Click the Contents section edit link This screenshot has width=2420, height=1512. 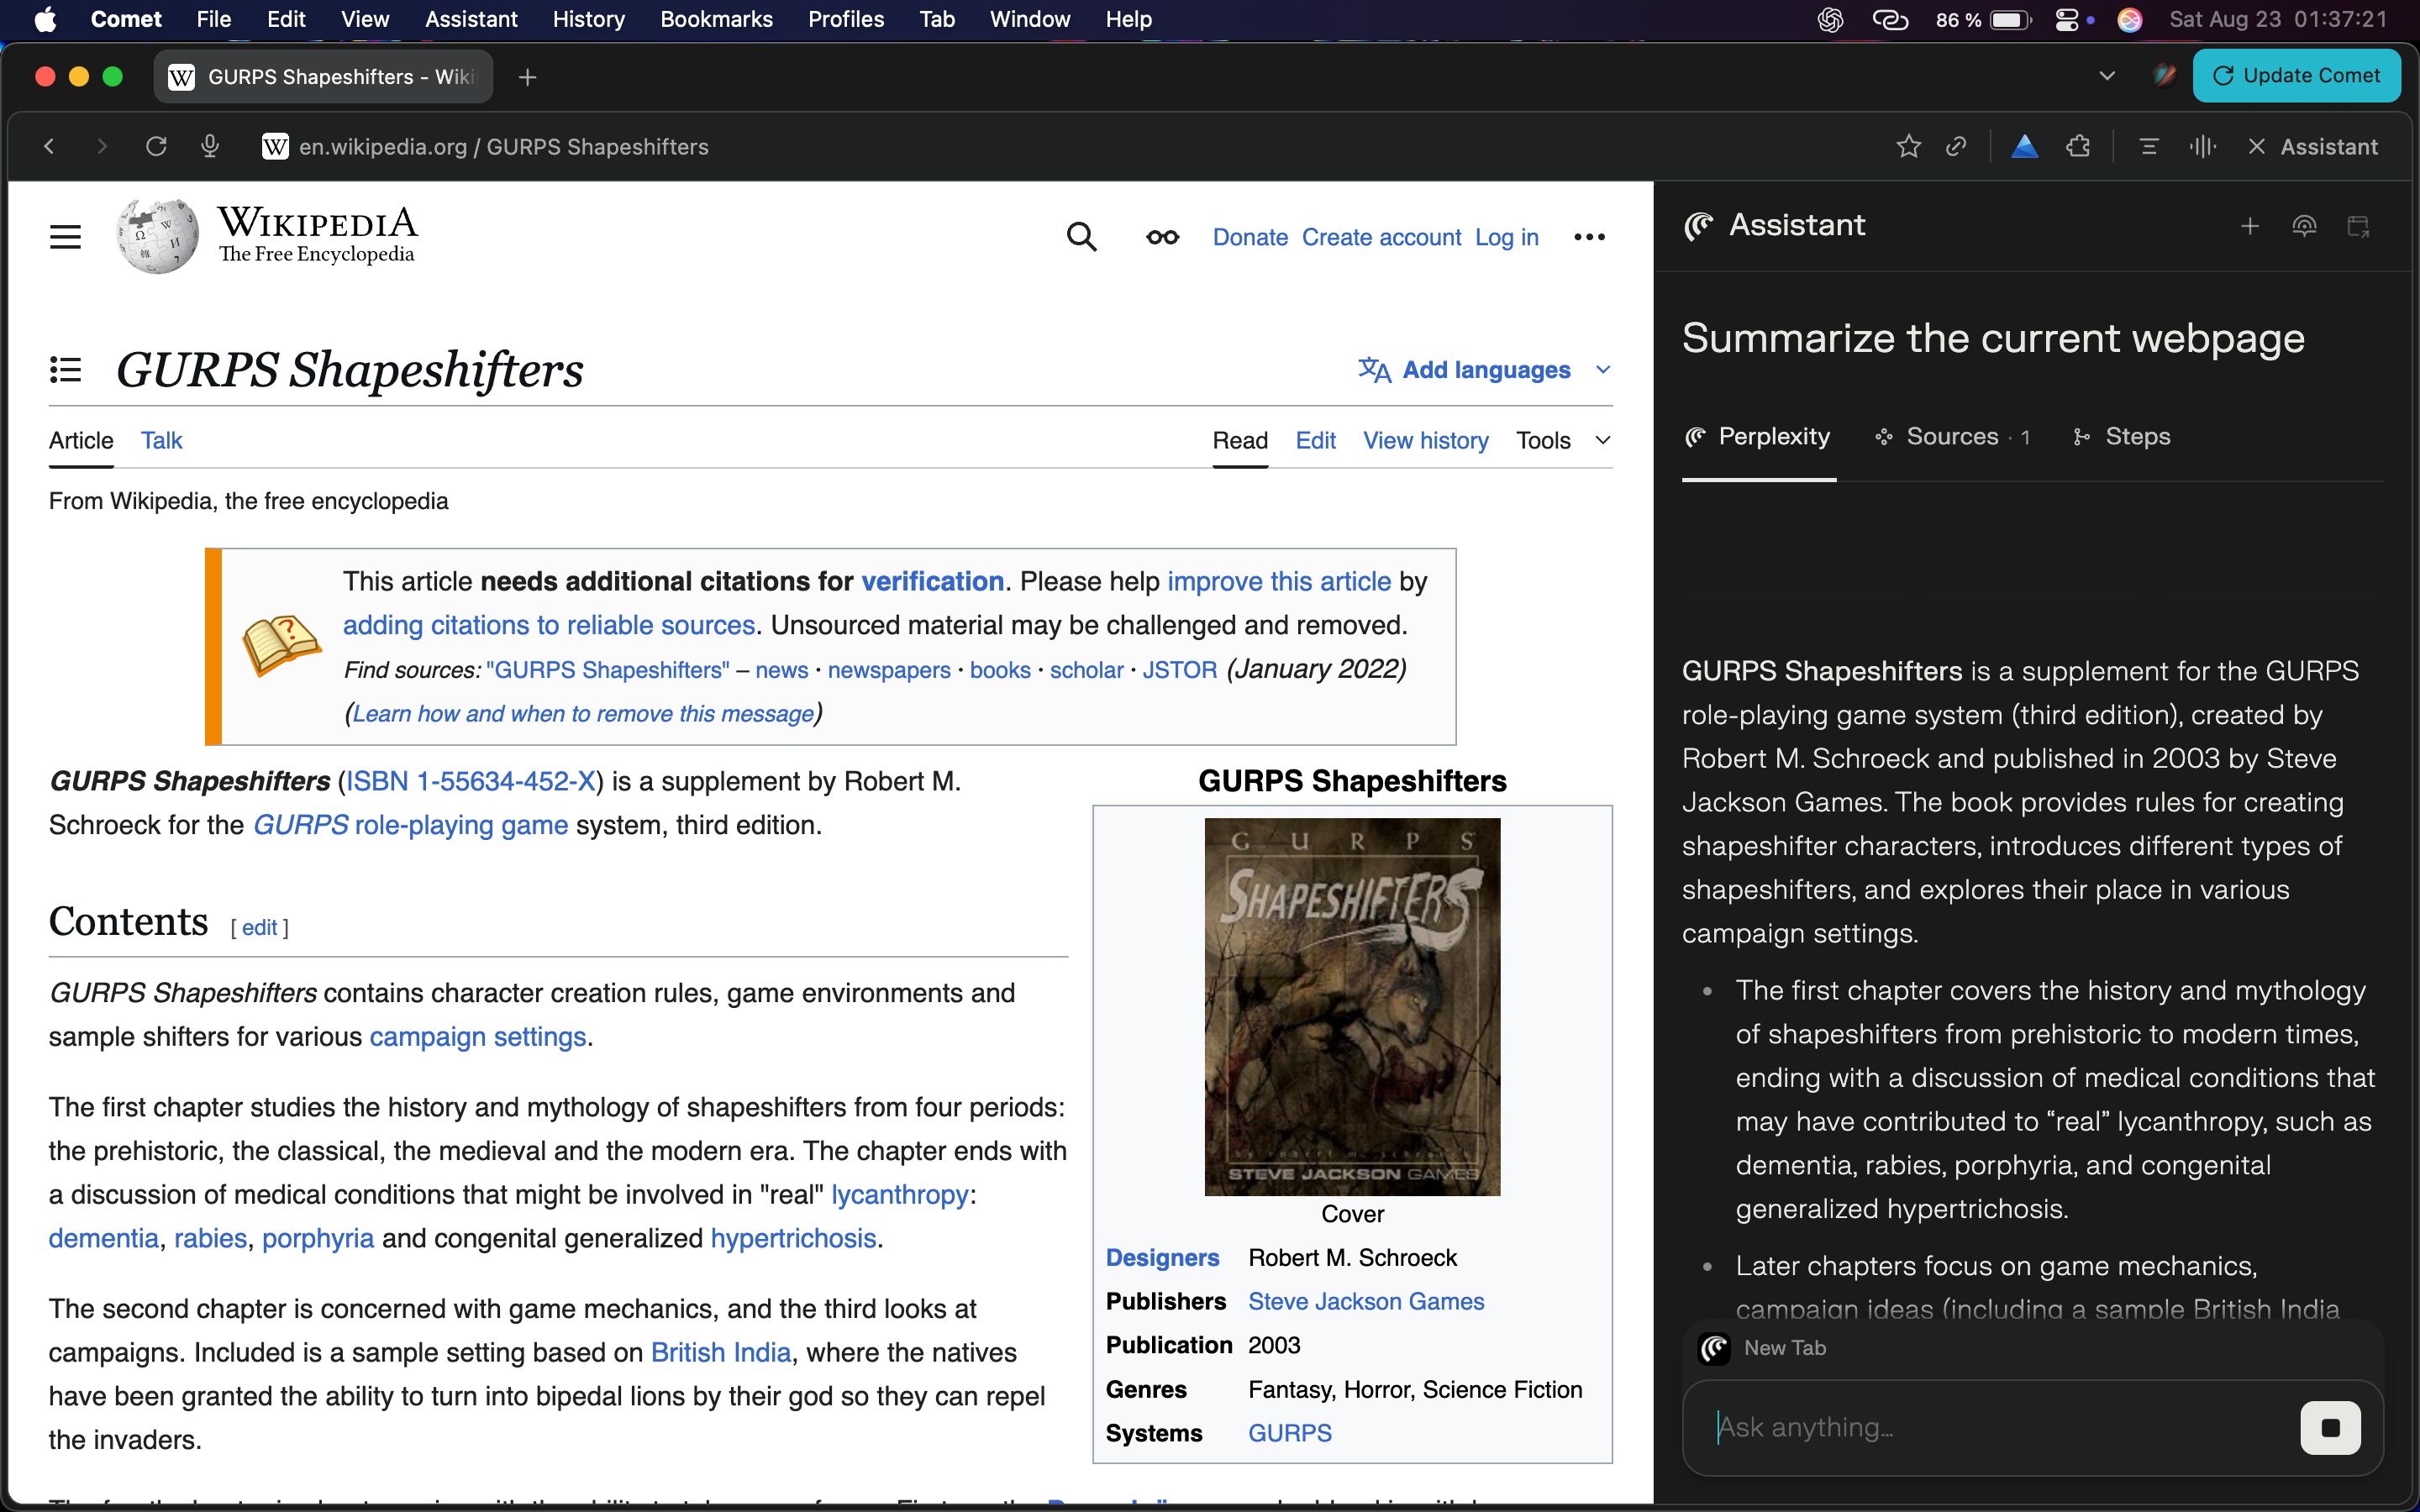coord(259,927)
